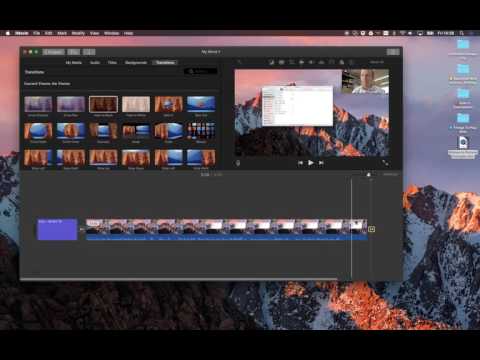Image resolution: width=480 pixels, height=360 pixels.
Task: Switch to the Audio tab
Action: [95, 62]
